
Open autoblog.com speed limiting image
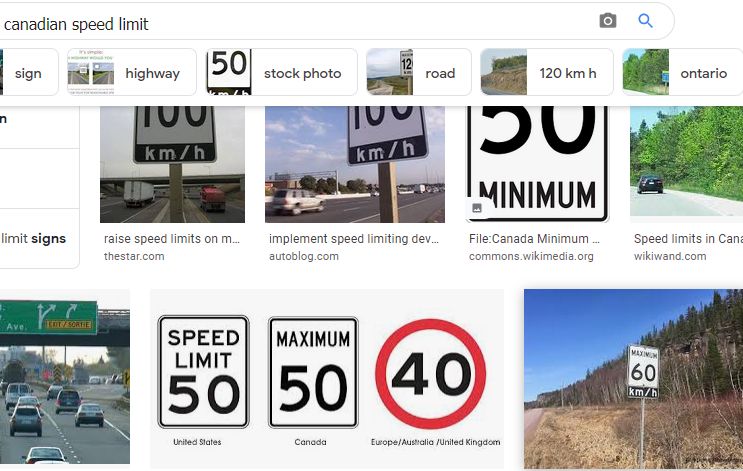point(355,164)
